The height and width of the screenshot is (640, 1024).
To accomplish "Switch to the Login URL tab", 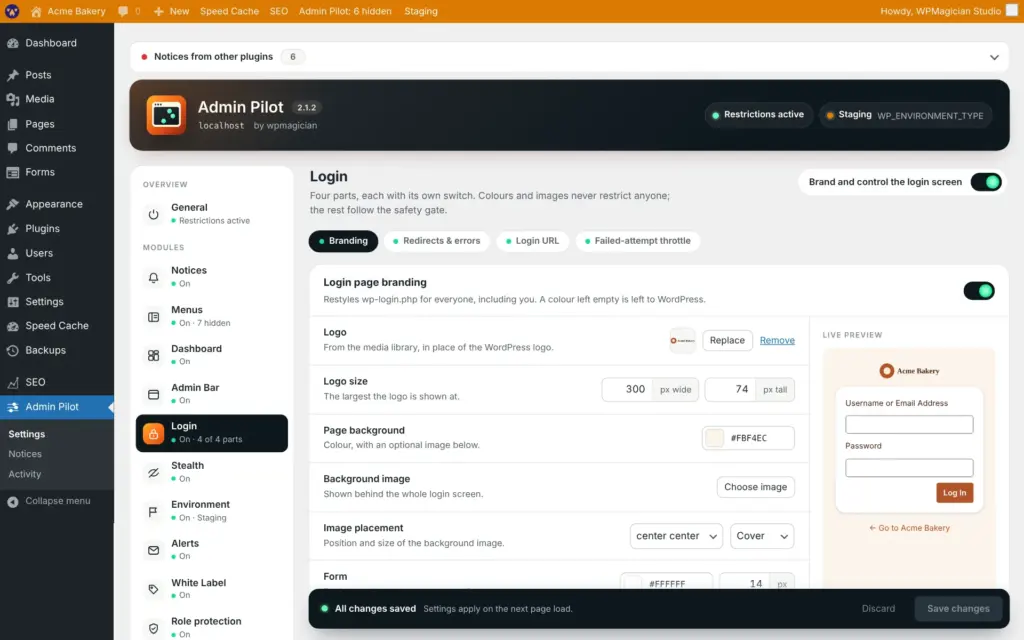I will (x=532, y=241).
